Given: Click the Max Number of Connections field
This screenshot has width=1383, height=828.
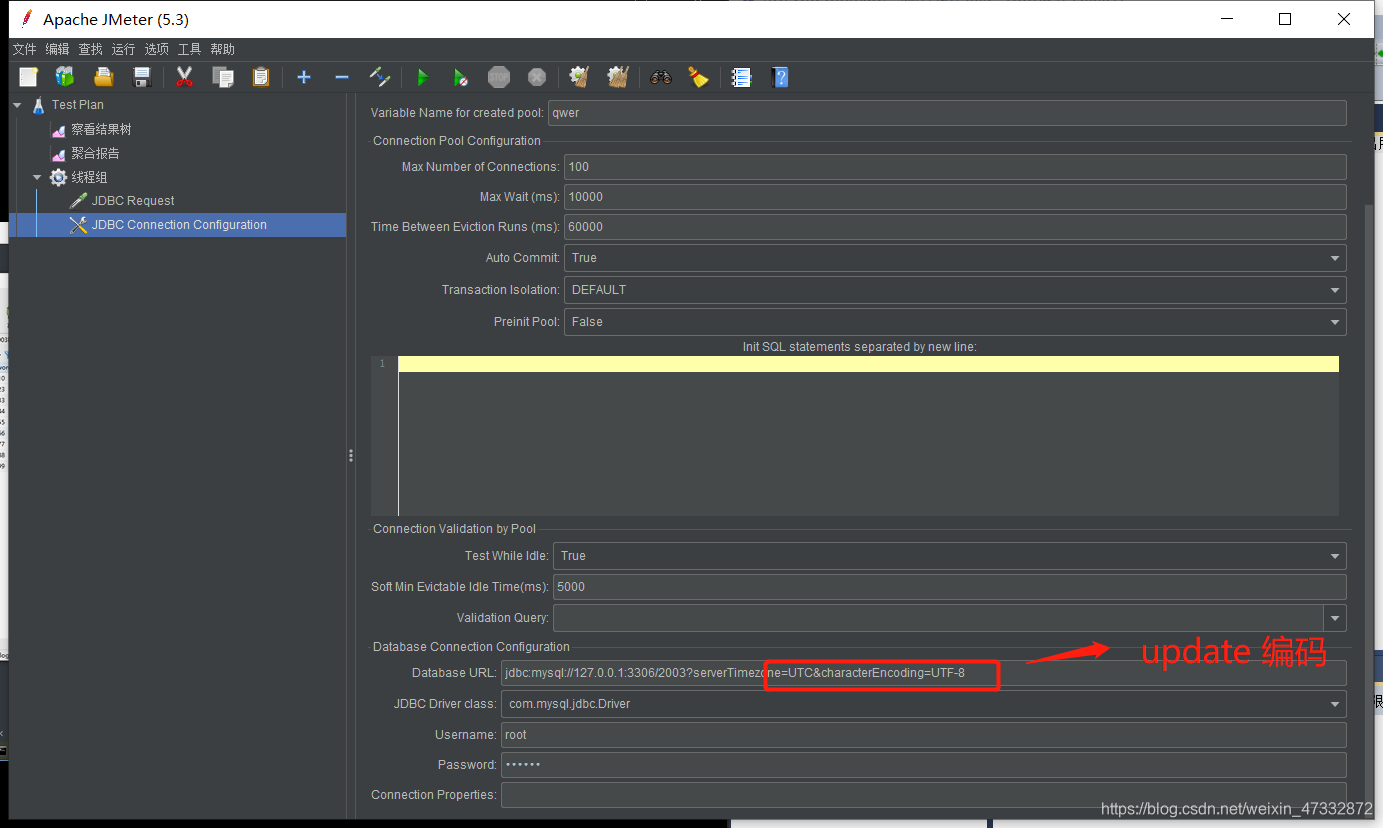Looking at the screenshot, I should 955,167.
